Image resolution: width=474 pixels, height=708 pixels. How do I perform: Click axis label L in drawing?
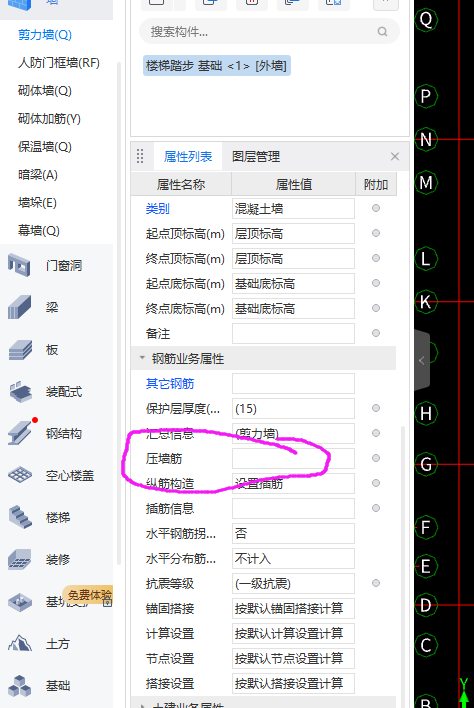click(x=426, y=259)
